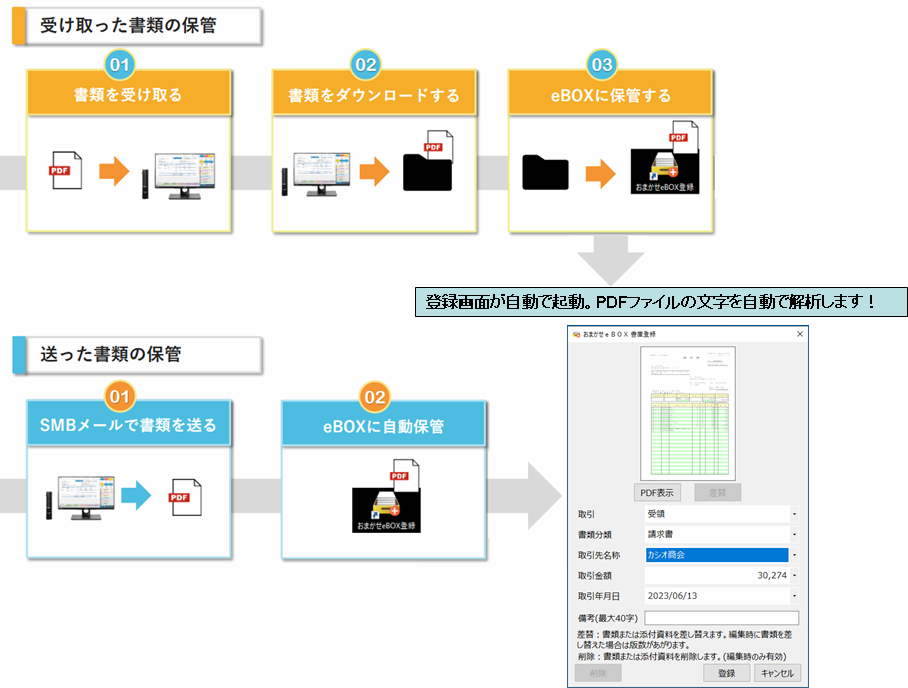The image size is (908, 688).
Task: Click the キャンセル button
Action: point(777,673)
